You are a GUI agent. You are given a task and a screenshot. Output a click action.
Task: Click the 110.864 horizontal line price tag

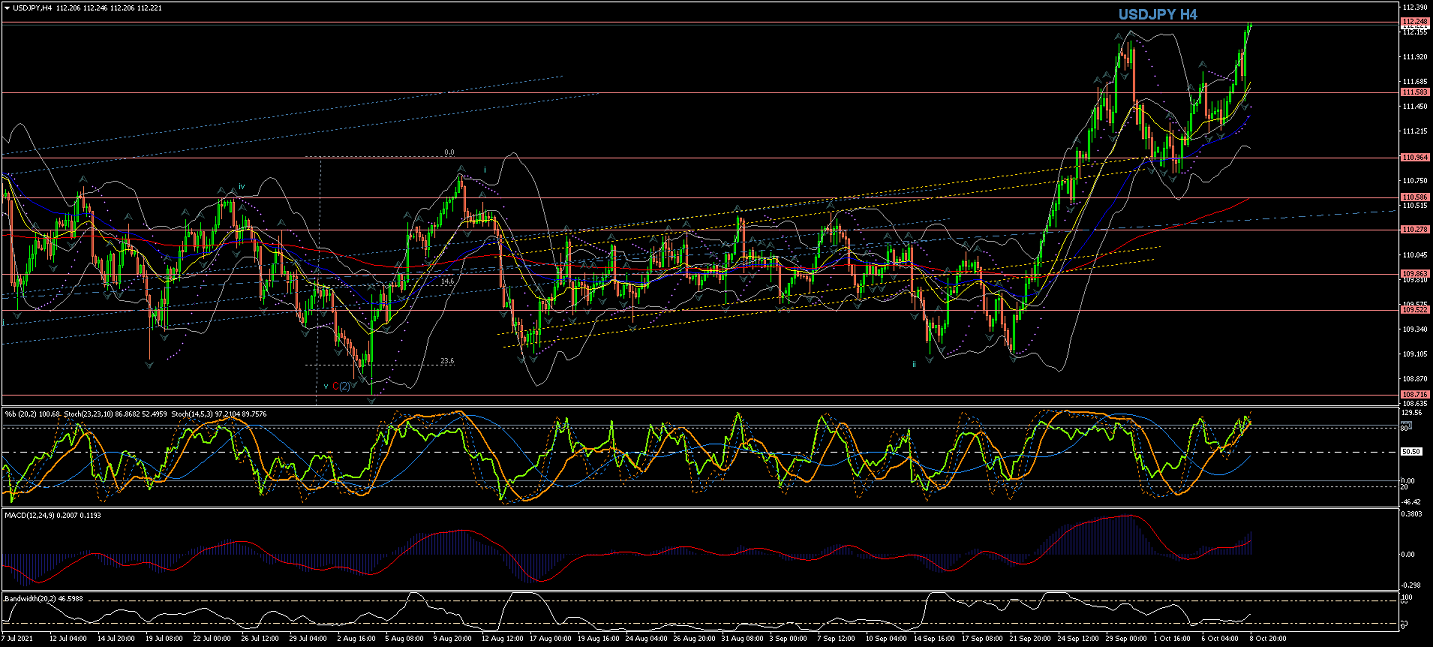click(1413, 158)
